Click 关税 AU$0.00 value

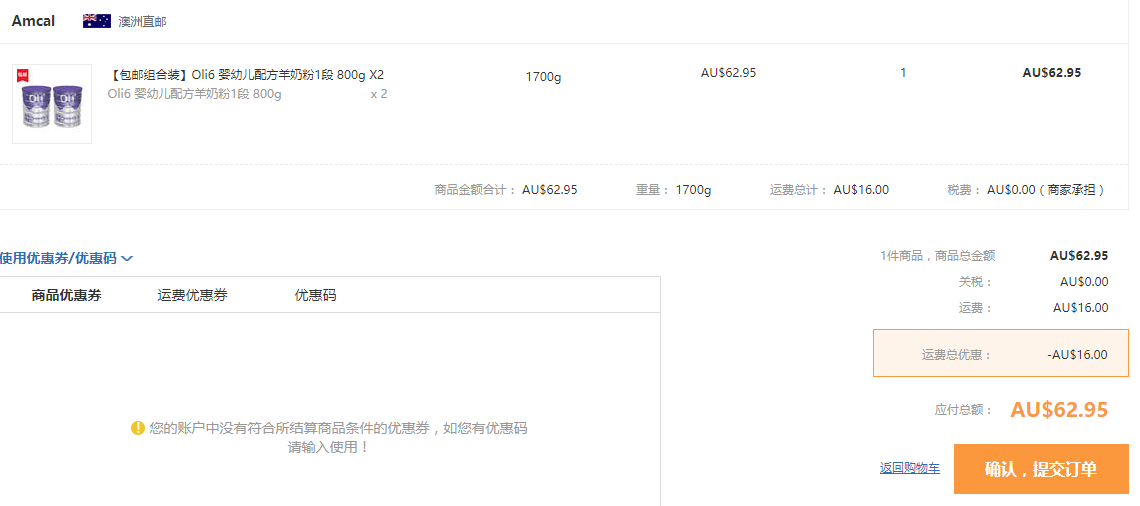(1084, 282)
